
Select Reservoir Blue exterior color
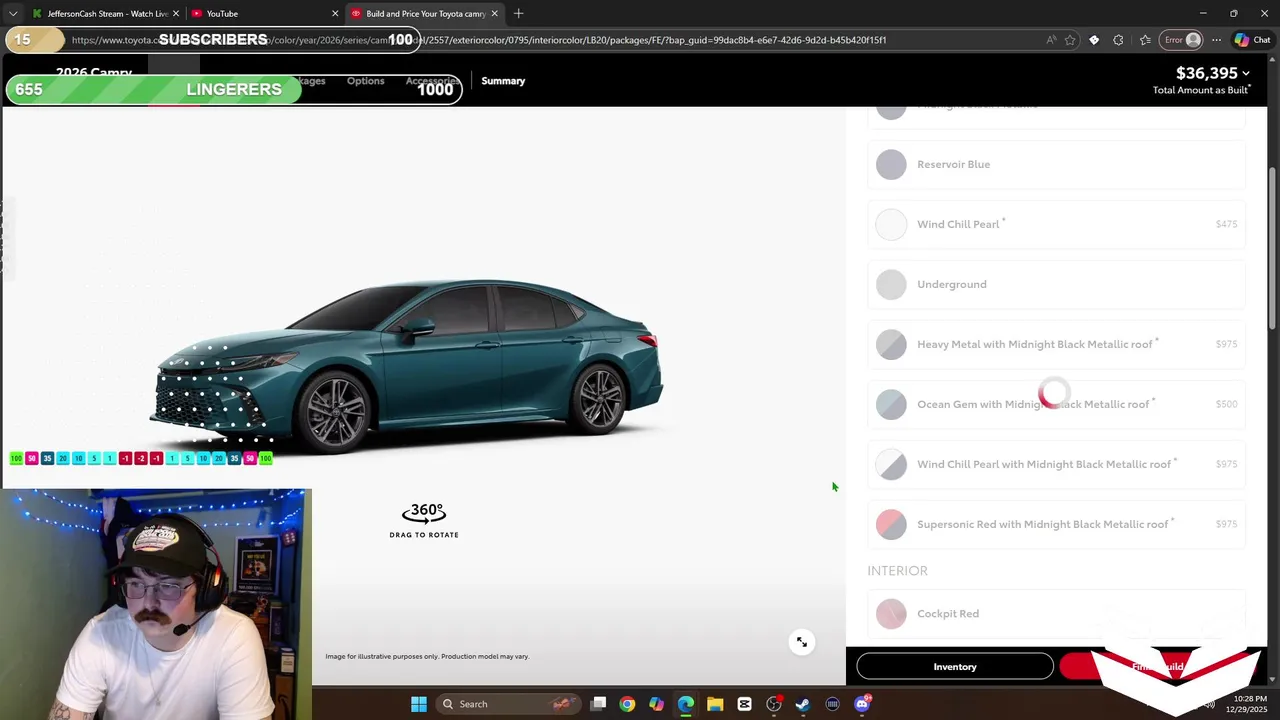pyautogui.click(x=1056, y=164)
